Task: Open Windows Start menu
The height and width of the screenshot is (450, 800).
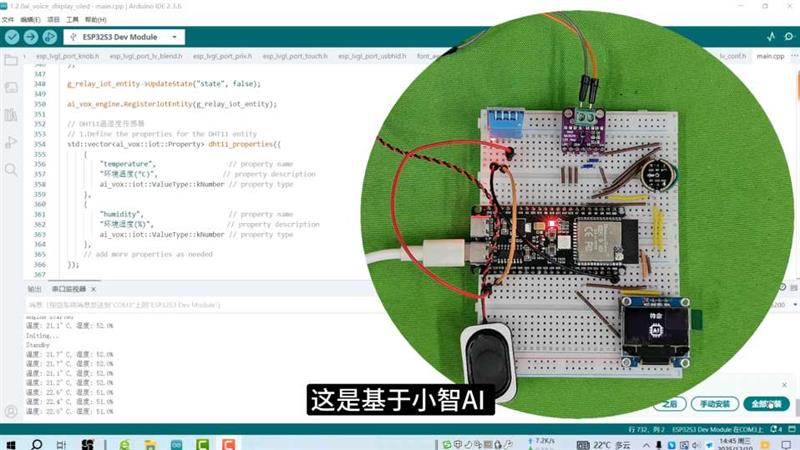Action: coord(12,442)
